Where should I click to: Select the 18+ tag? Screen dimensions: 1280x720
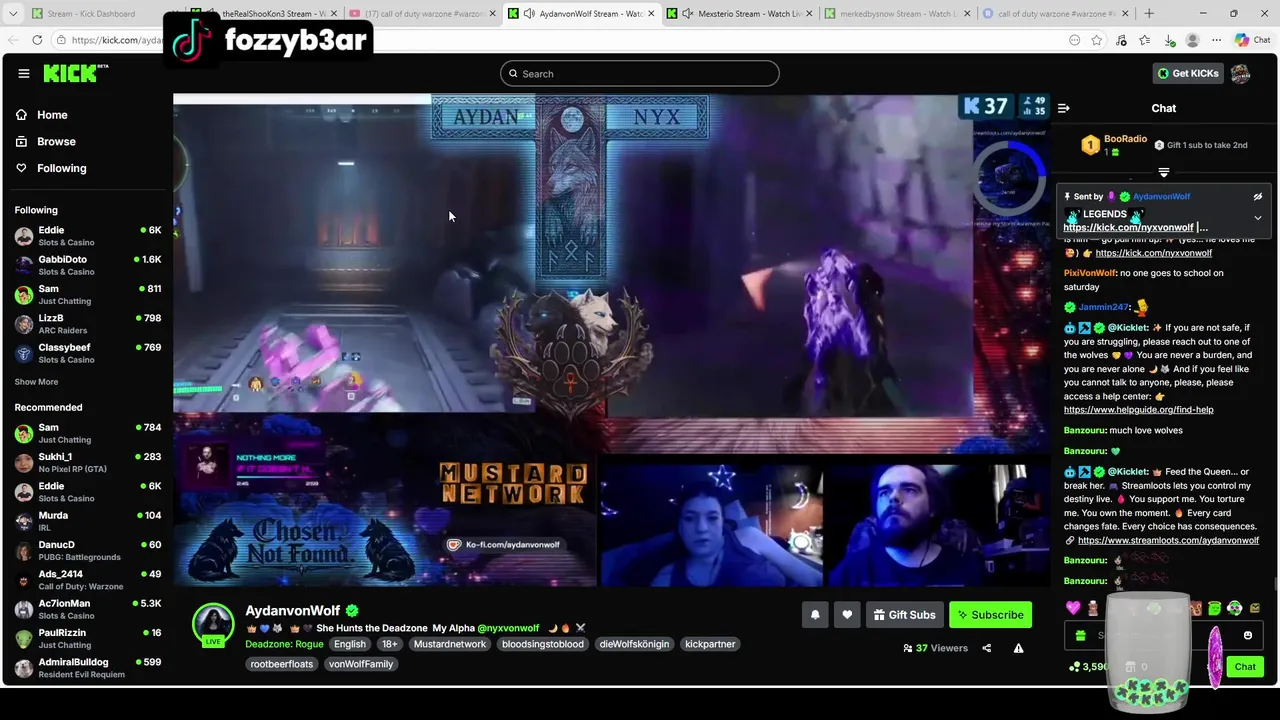(x=390, y=644)
